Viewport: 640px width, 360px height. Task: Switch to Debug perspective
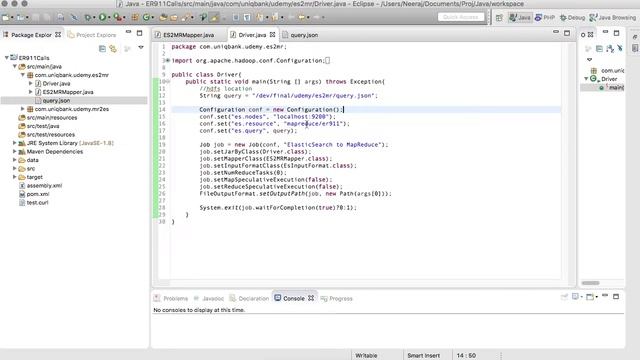point(572,18)
